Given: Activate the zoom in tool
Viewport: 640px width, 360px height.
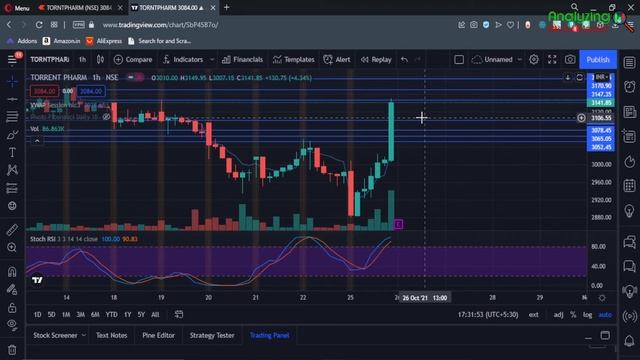Looking at the screenshot, I should tap(12, 247).
